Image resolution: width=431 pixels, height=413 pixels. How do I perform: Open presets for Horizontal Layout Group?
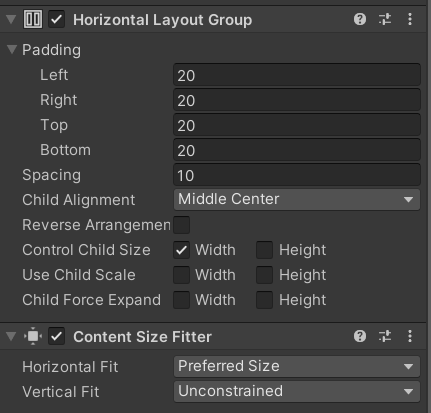pyautogui.click(x=385, y=19)
